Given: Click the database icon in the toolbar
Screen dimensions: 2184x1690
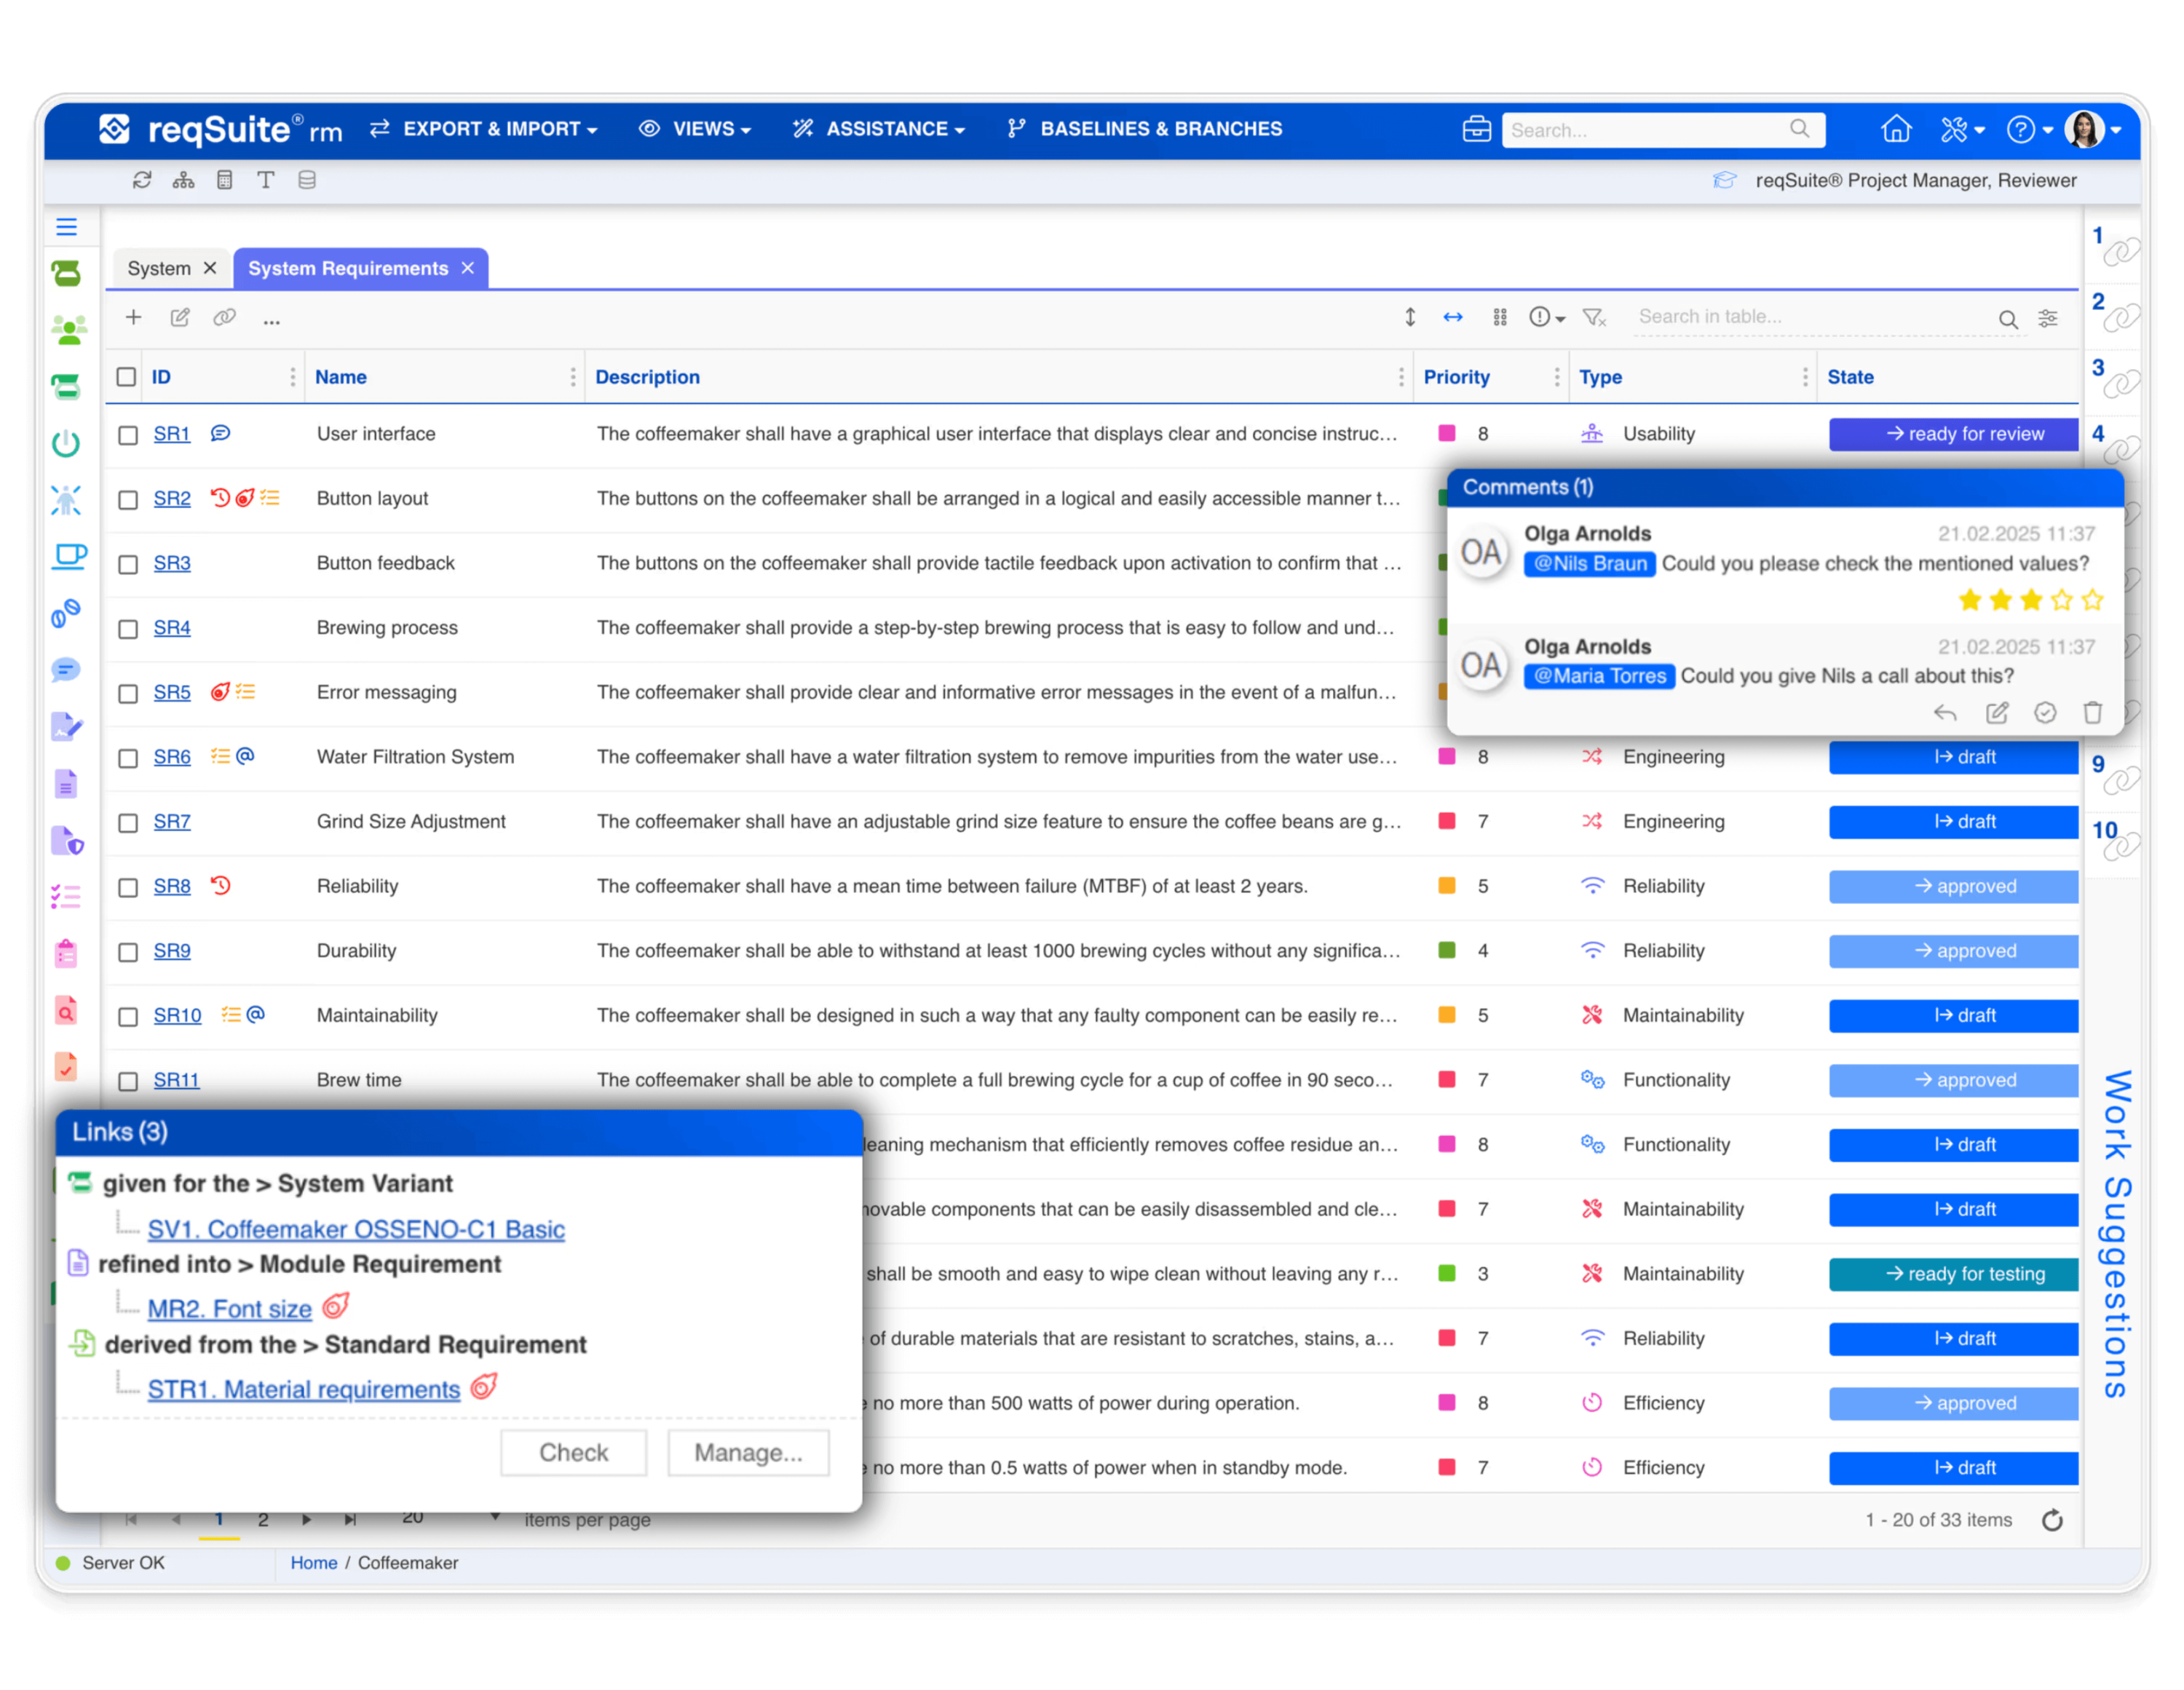Looking at the screenshot, I should 307,180.
